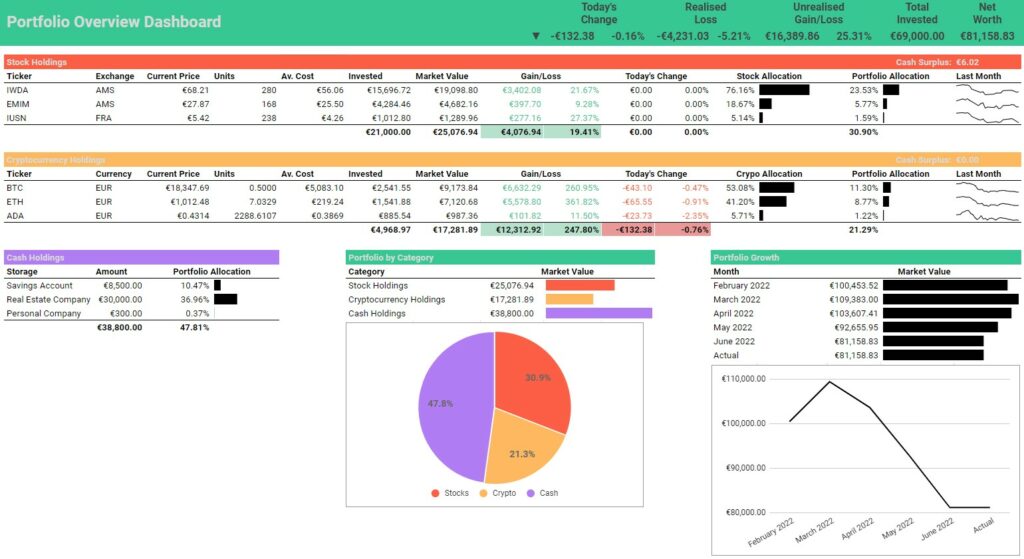Click the purple Cash legend dot
The height and width of the screenshot is (559, 1024).
530,493
